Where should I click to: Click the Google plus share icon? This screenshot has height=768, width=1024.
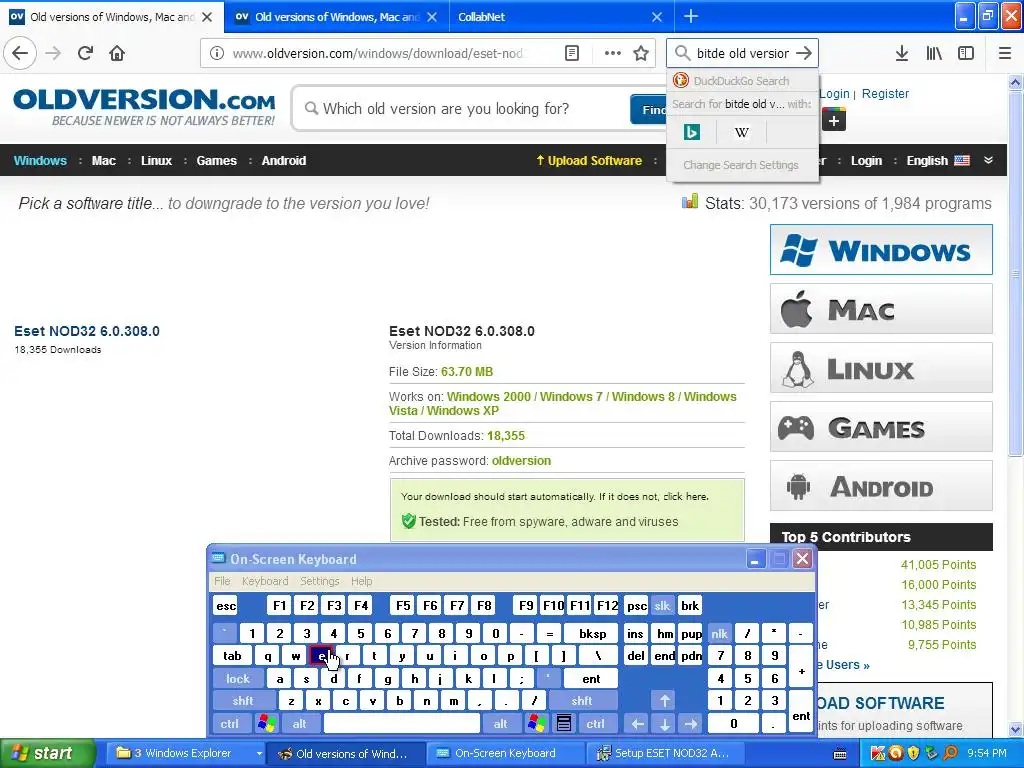tap(833, 120)
